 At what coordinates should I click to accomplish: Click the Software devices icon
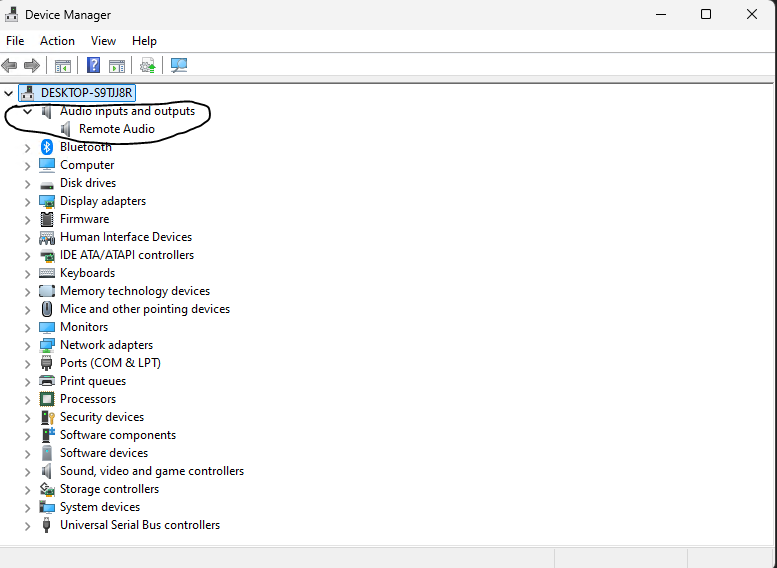47,453
